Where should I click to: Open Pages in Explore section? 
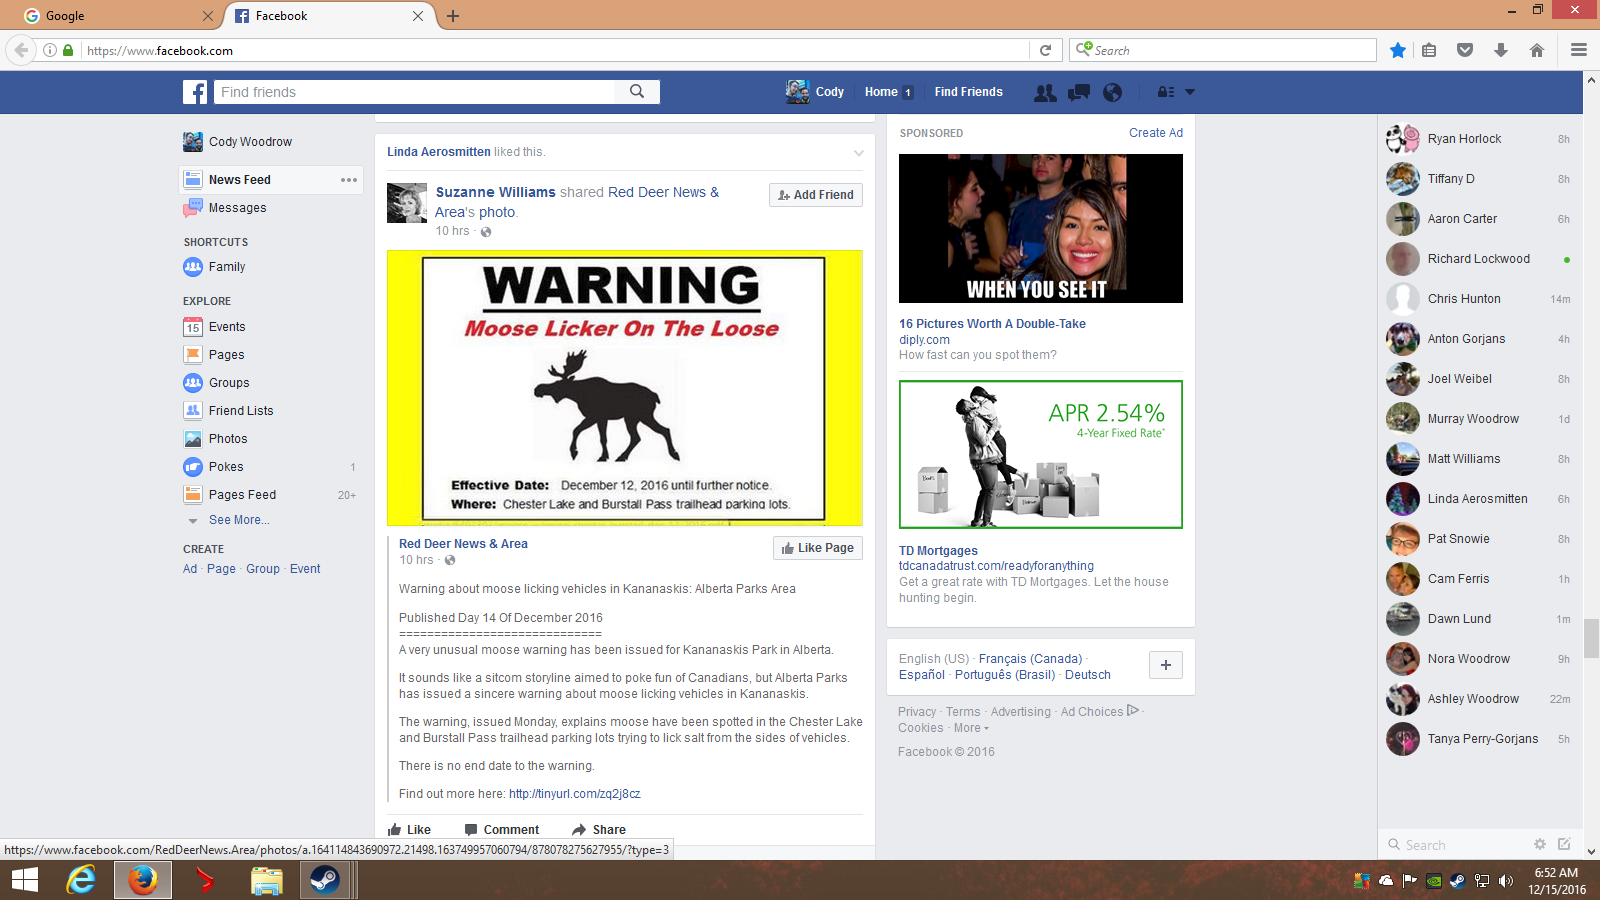(x=226, y=355)
